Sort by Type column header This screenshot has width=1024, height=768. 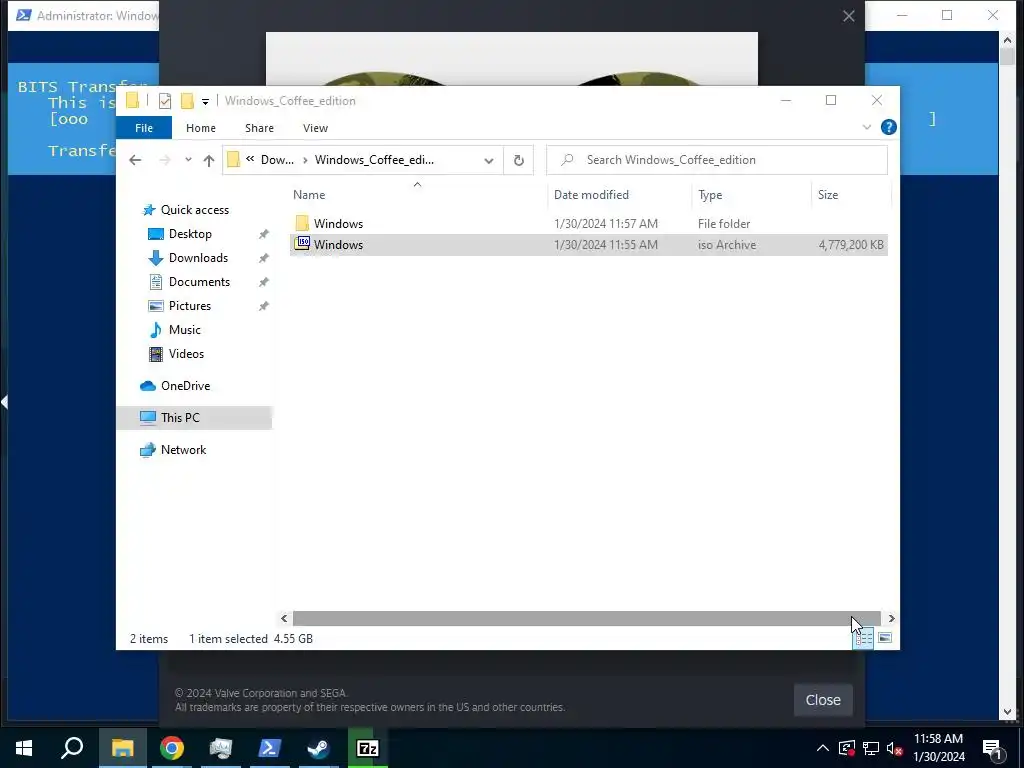pyautogui.click(x=752, y=195)
